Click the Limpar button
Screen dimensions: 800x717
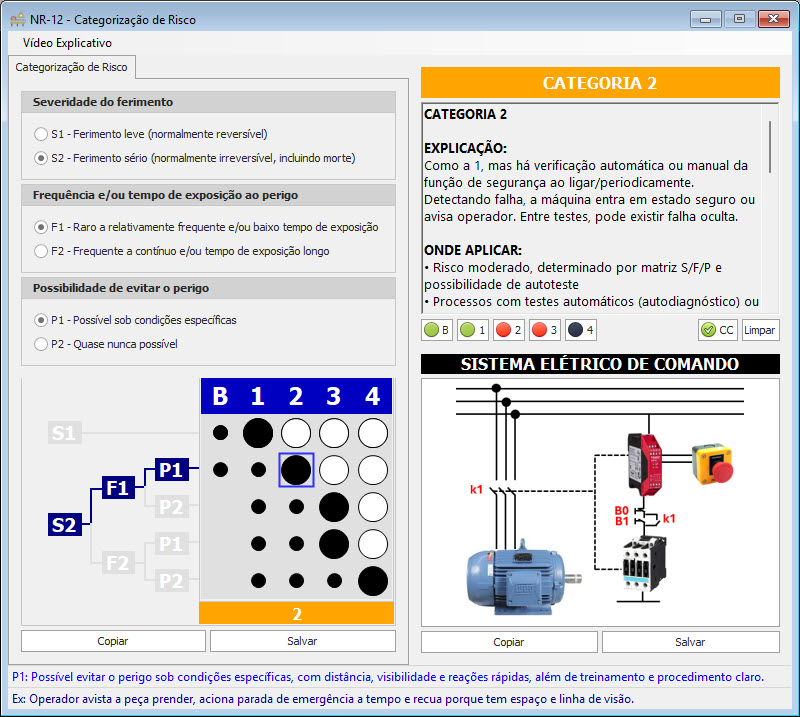[x=760, y=330]
